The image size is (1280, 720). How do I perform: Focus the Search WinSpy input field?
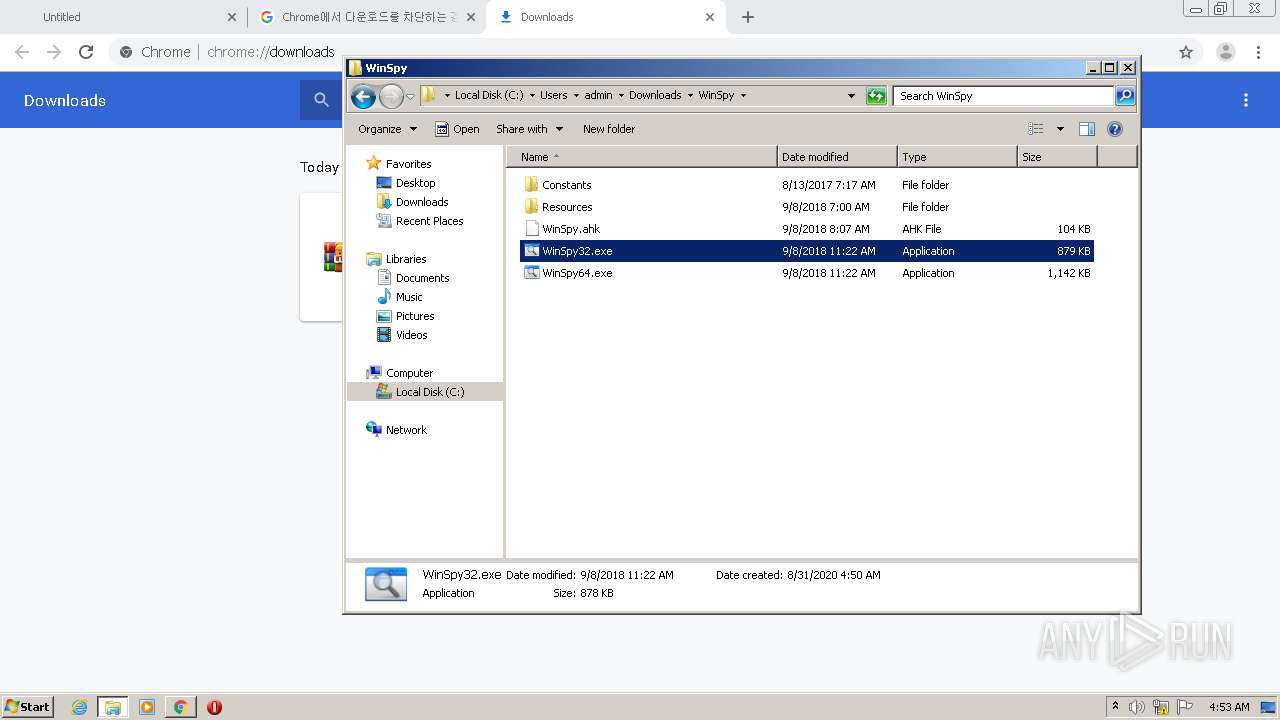click(1003, 96)
